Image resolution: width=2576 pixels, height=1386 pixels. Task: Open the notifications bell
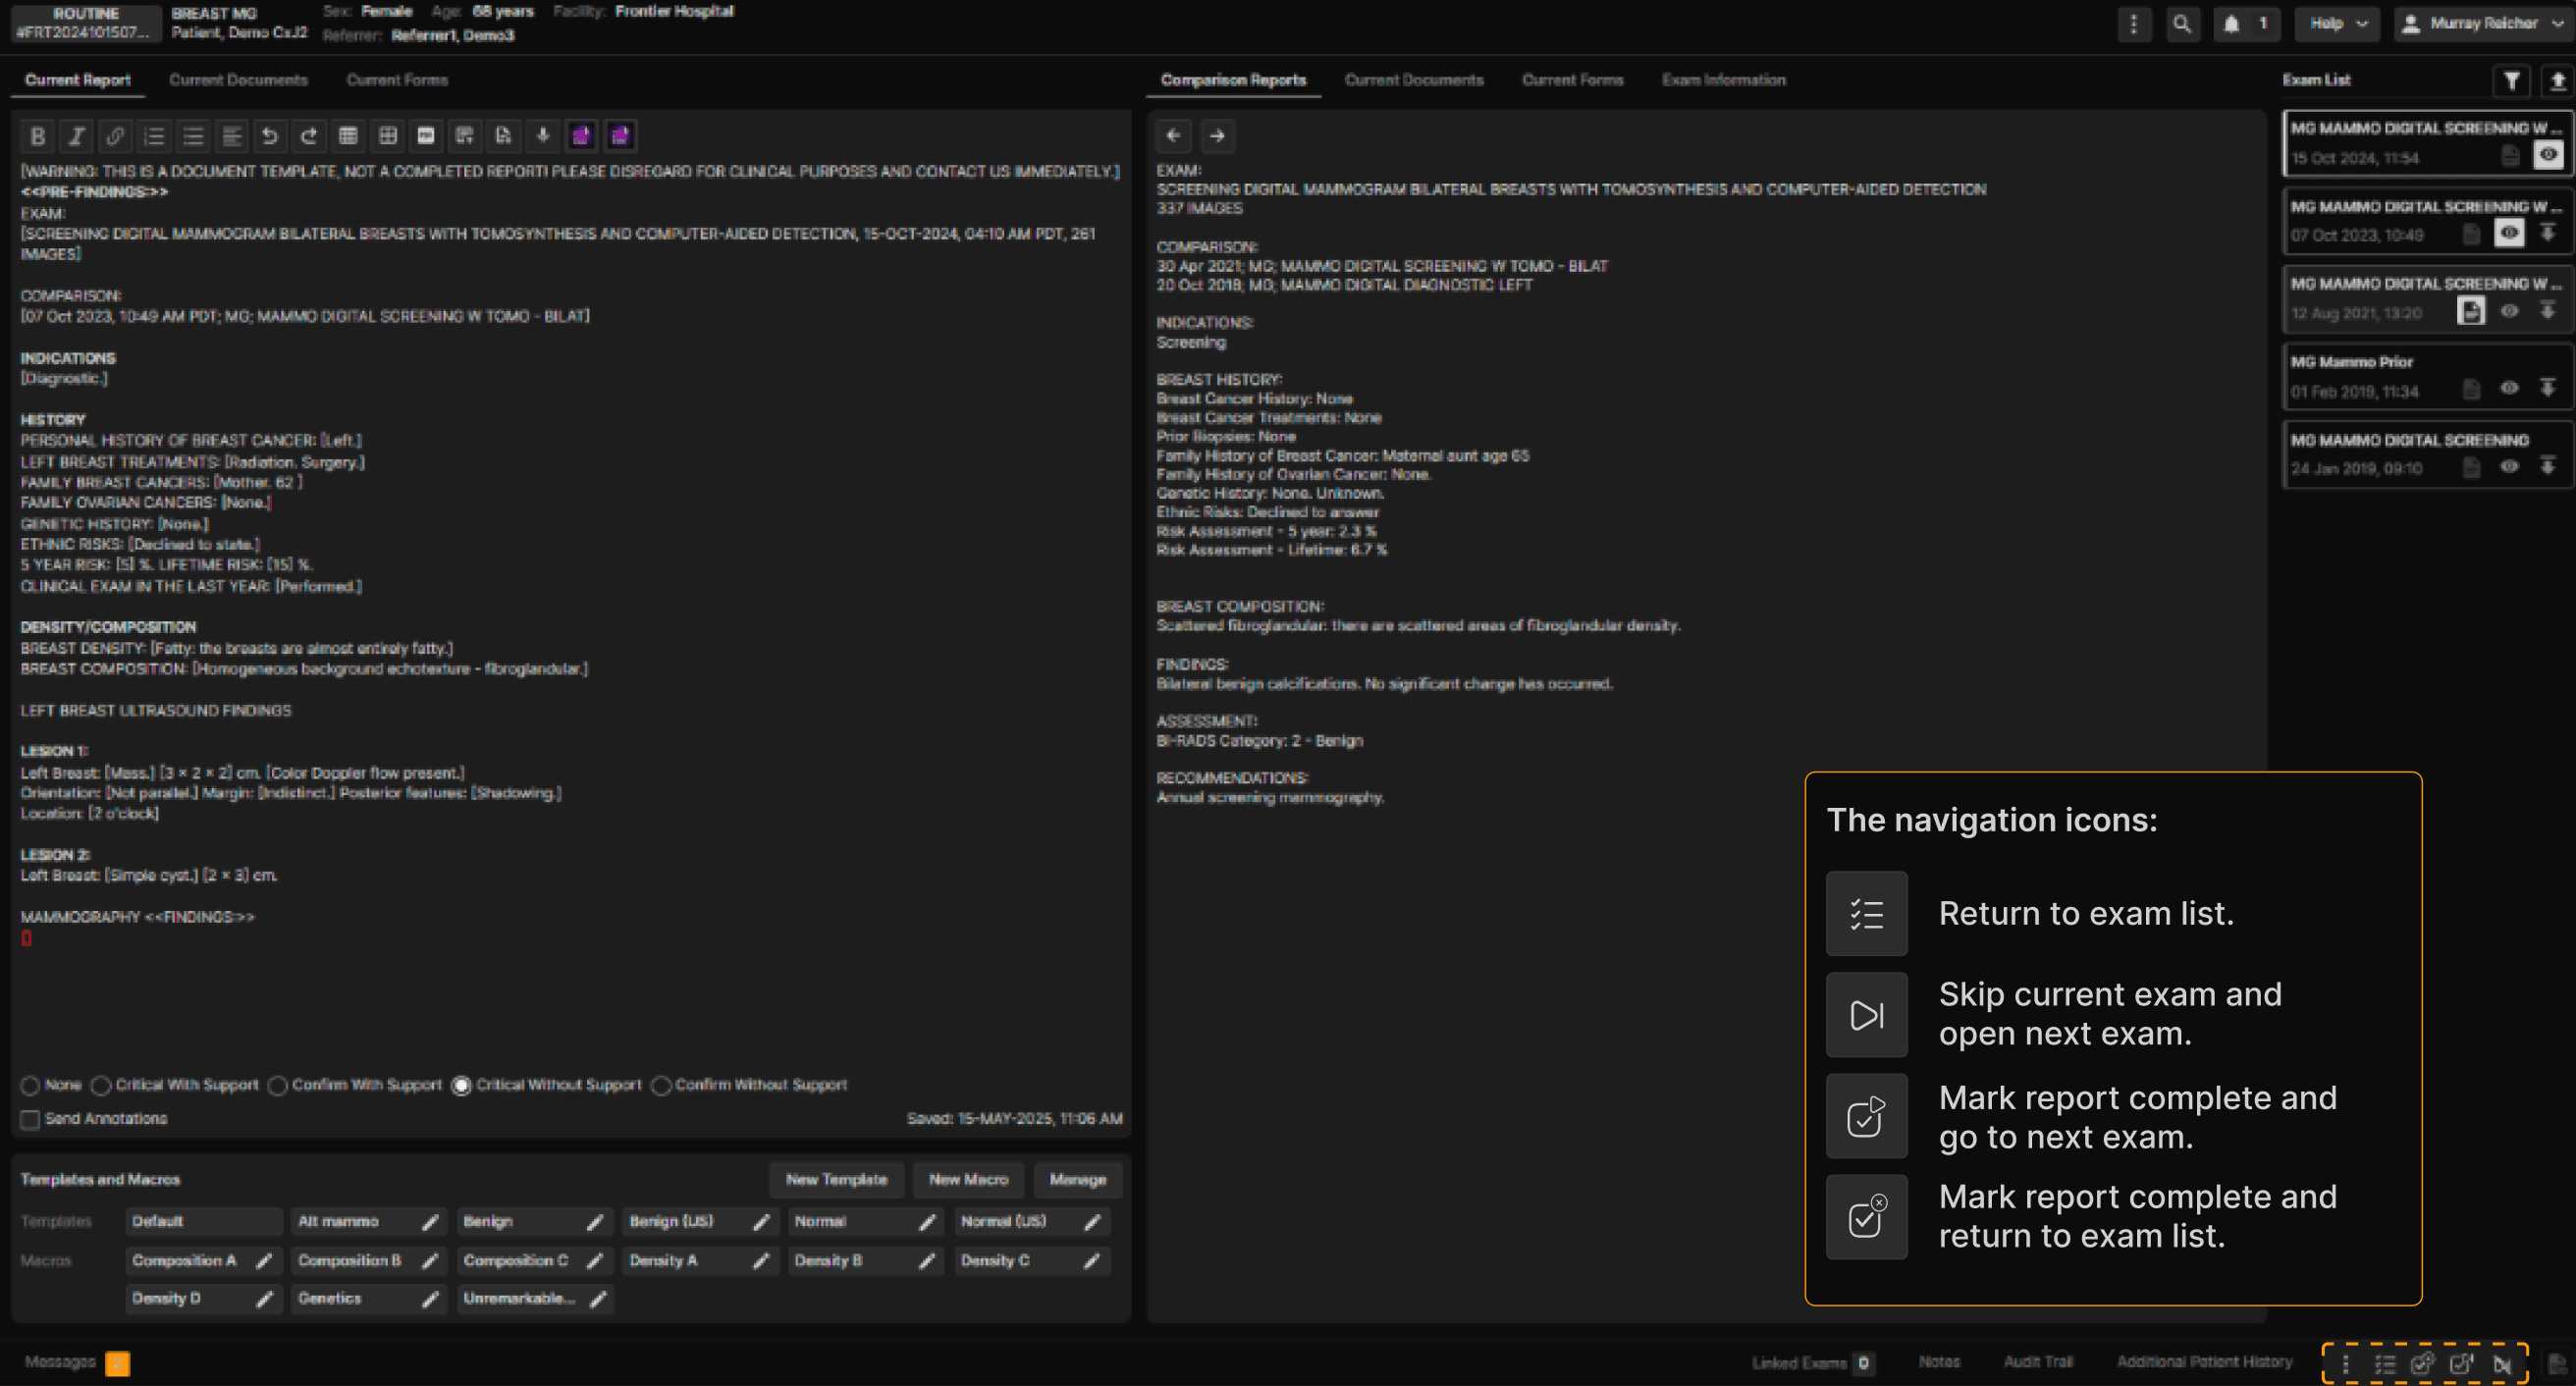click(x=2232, y=24)
